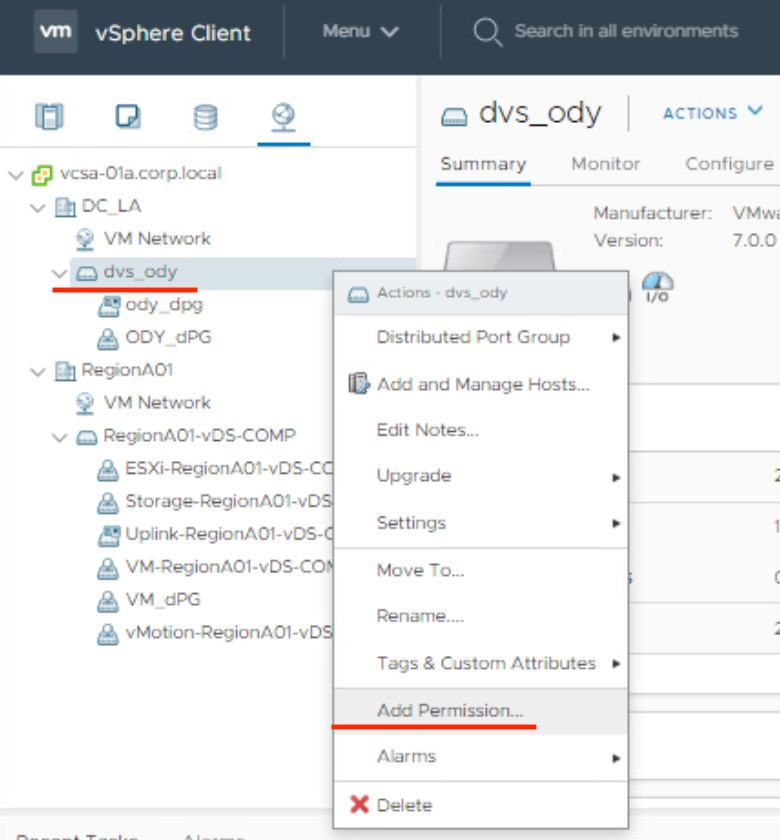Click the RegionA01 datacenter icon
The image size is (780, 840).
point(65,371)
